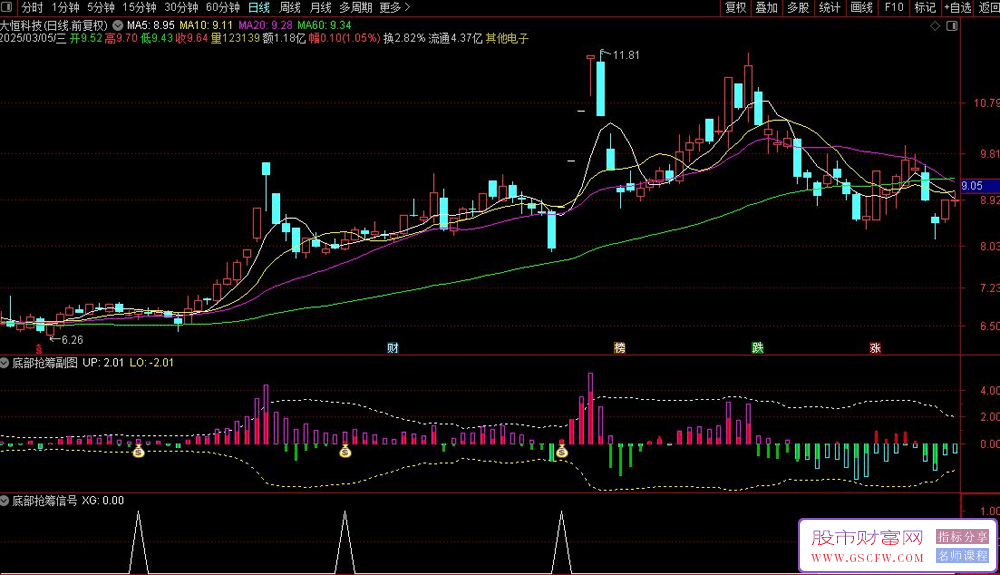Switch to 日线 daily chart

click(x=259, y=8)
